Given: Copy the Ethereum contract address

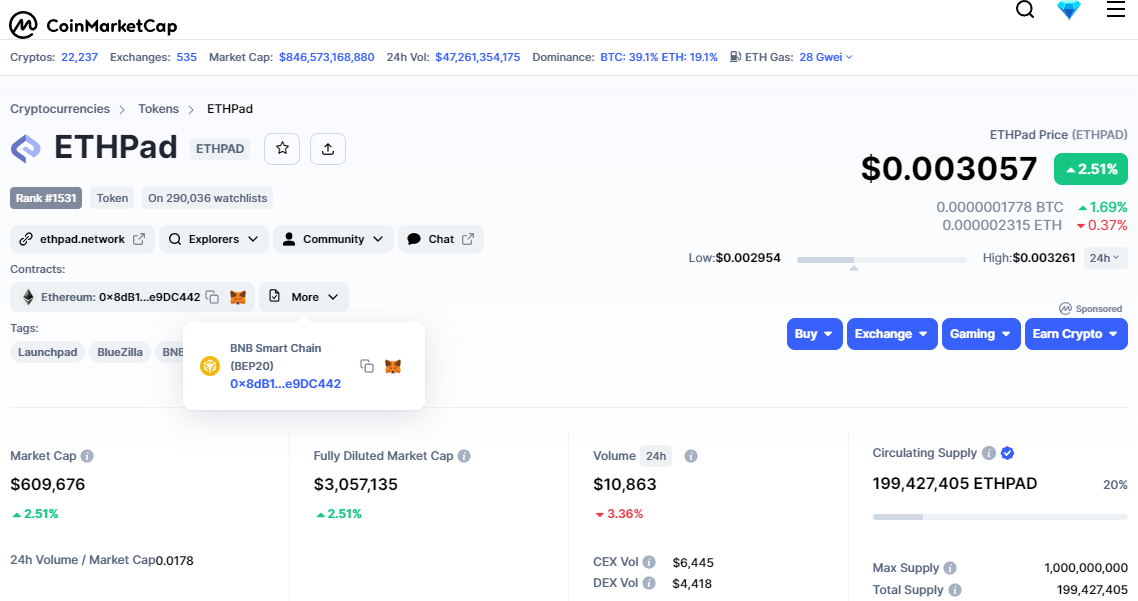Looking at the screenshot, I should point(213,297).
